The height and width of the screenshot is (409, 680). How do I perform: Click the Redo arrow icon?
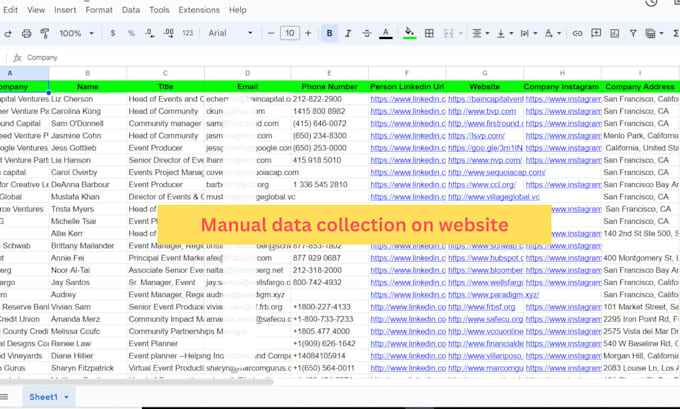click(x=8, y=33)
